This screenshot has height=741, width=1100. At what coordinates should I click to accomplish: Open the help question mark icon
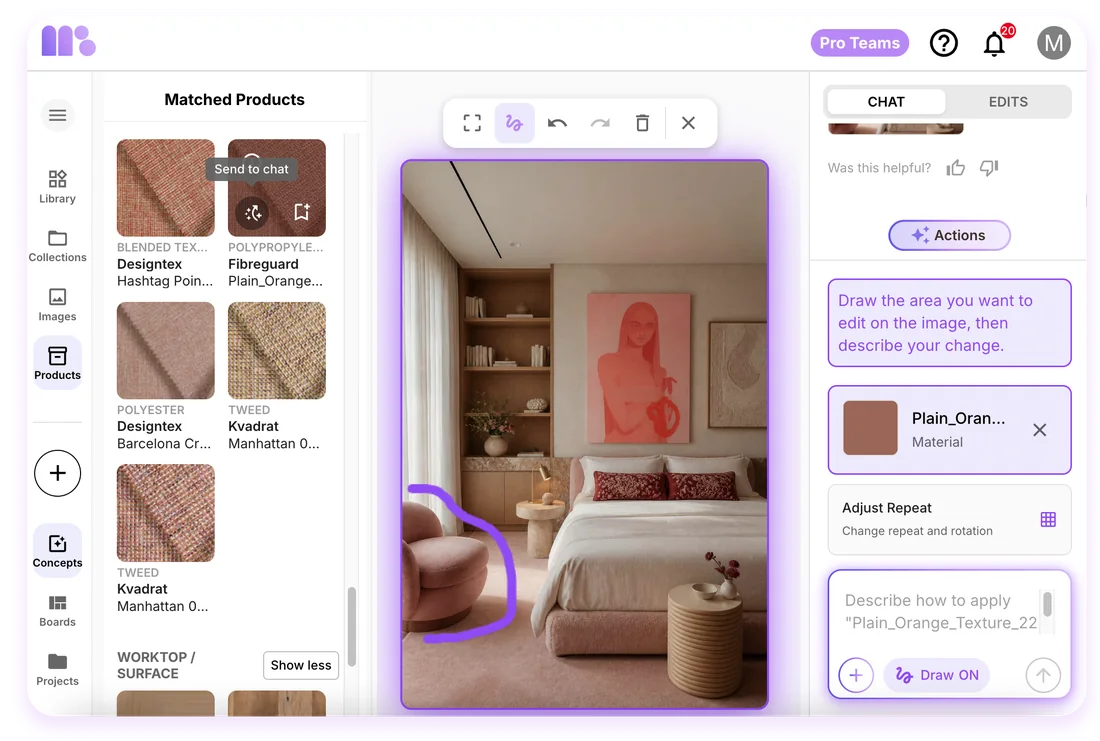[944, 44]
